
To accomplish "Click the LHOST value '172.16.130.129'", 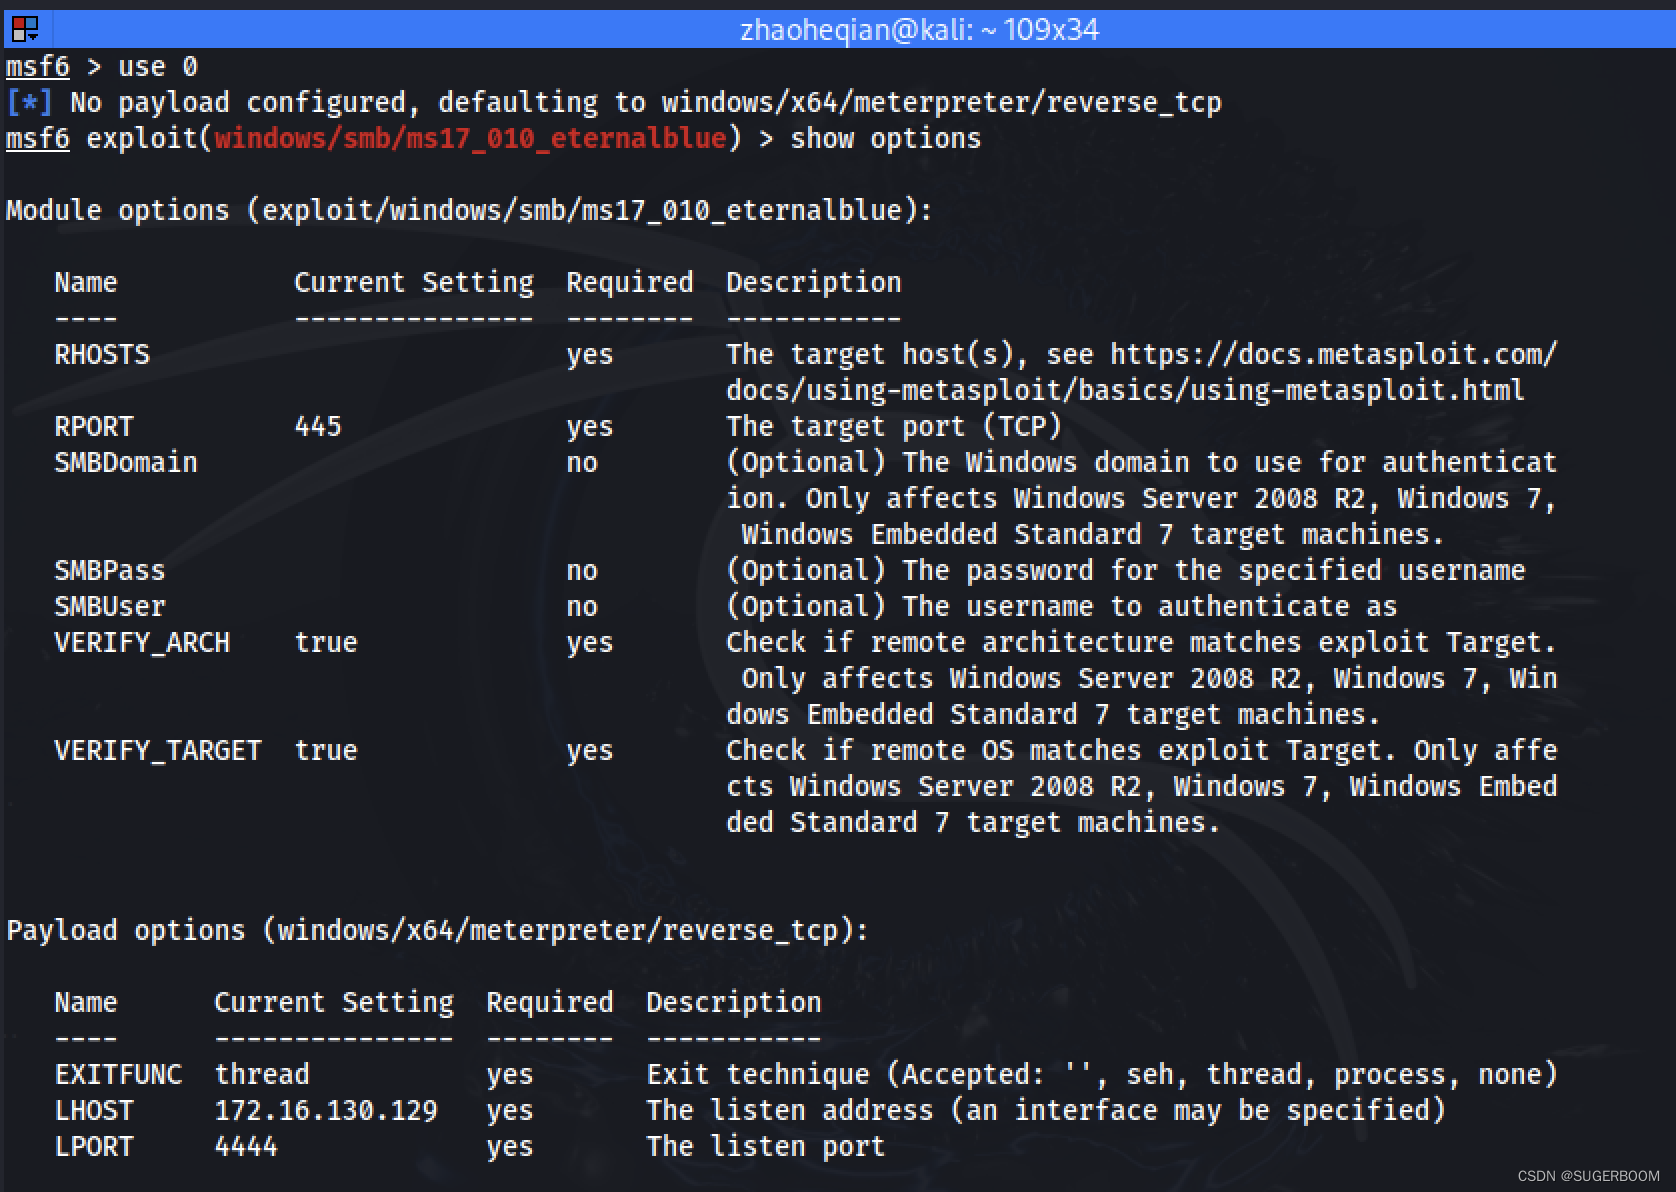I will (x=326, y=1111).
